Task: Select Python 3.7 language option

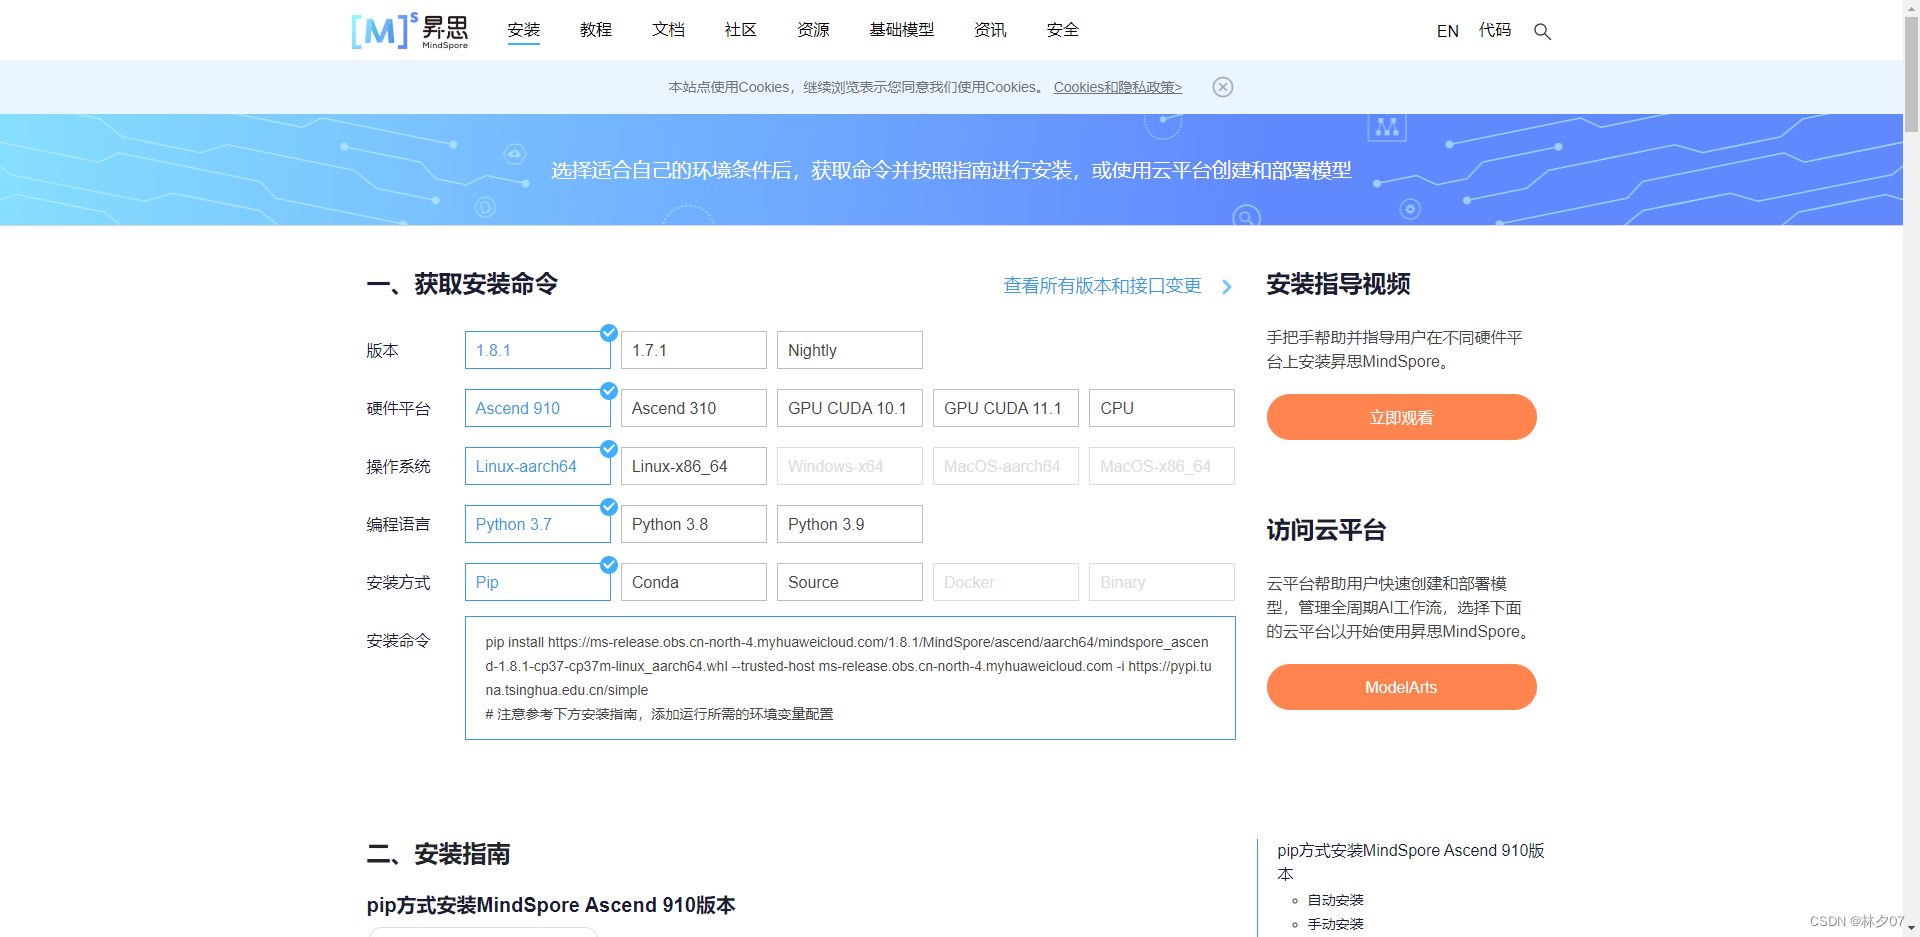Action: (538, 524)
